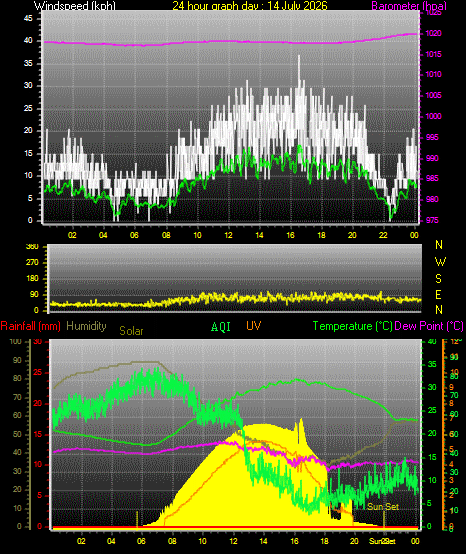Click the Solar legend label

(x=131, y=331)
